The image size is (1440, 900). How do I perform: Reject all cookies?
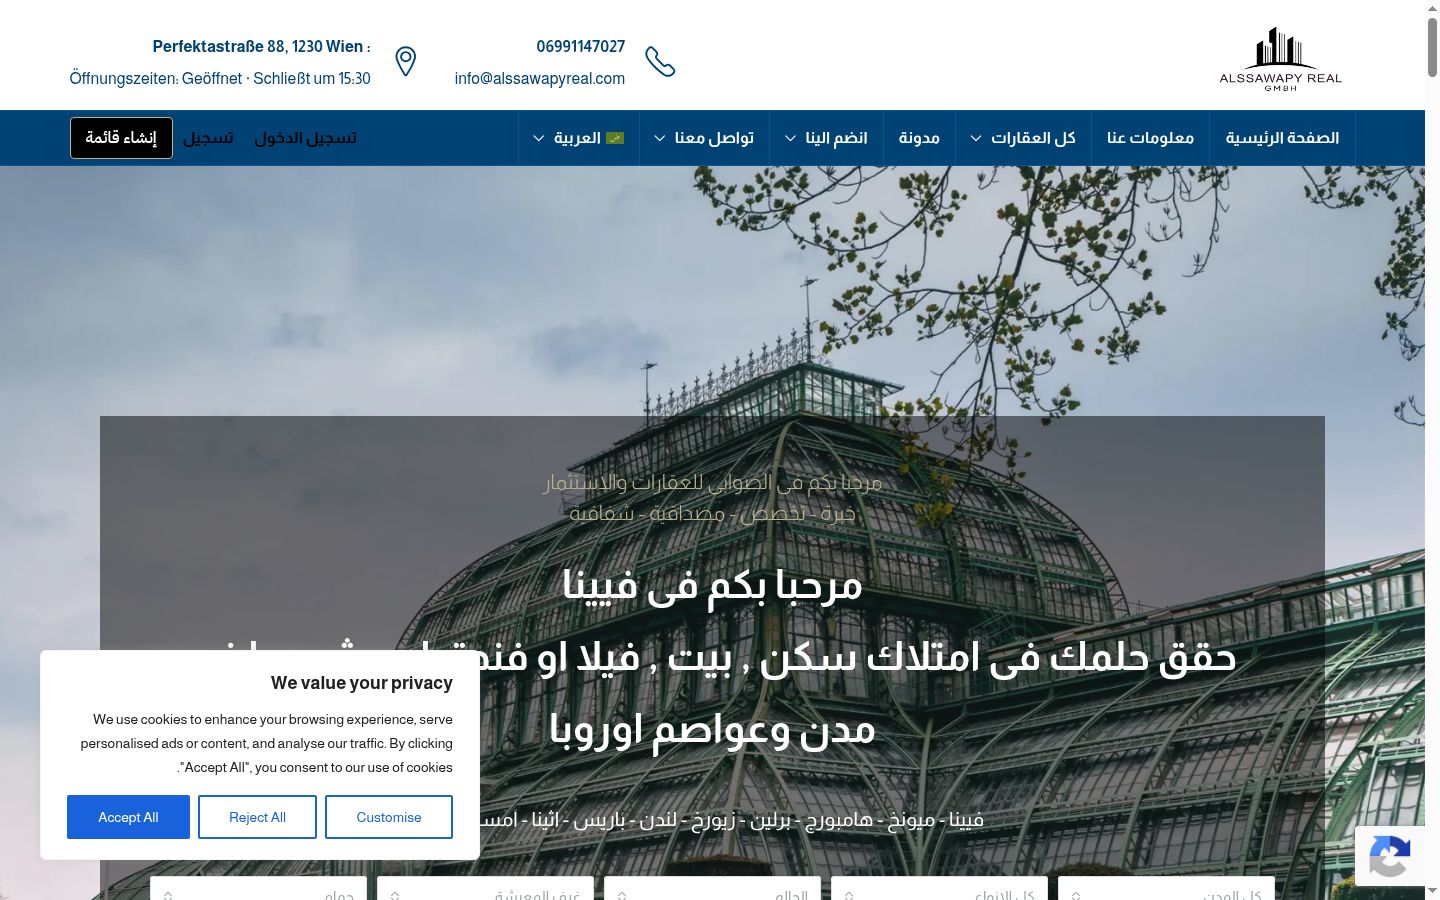point(257,817)
